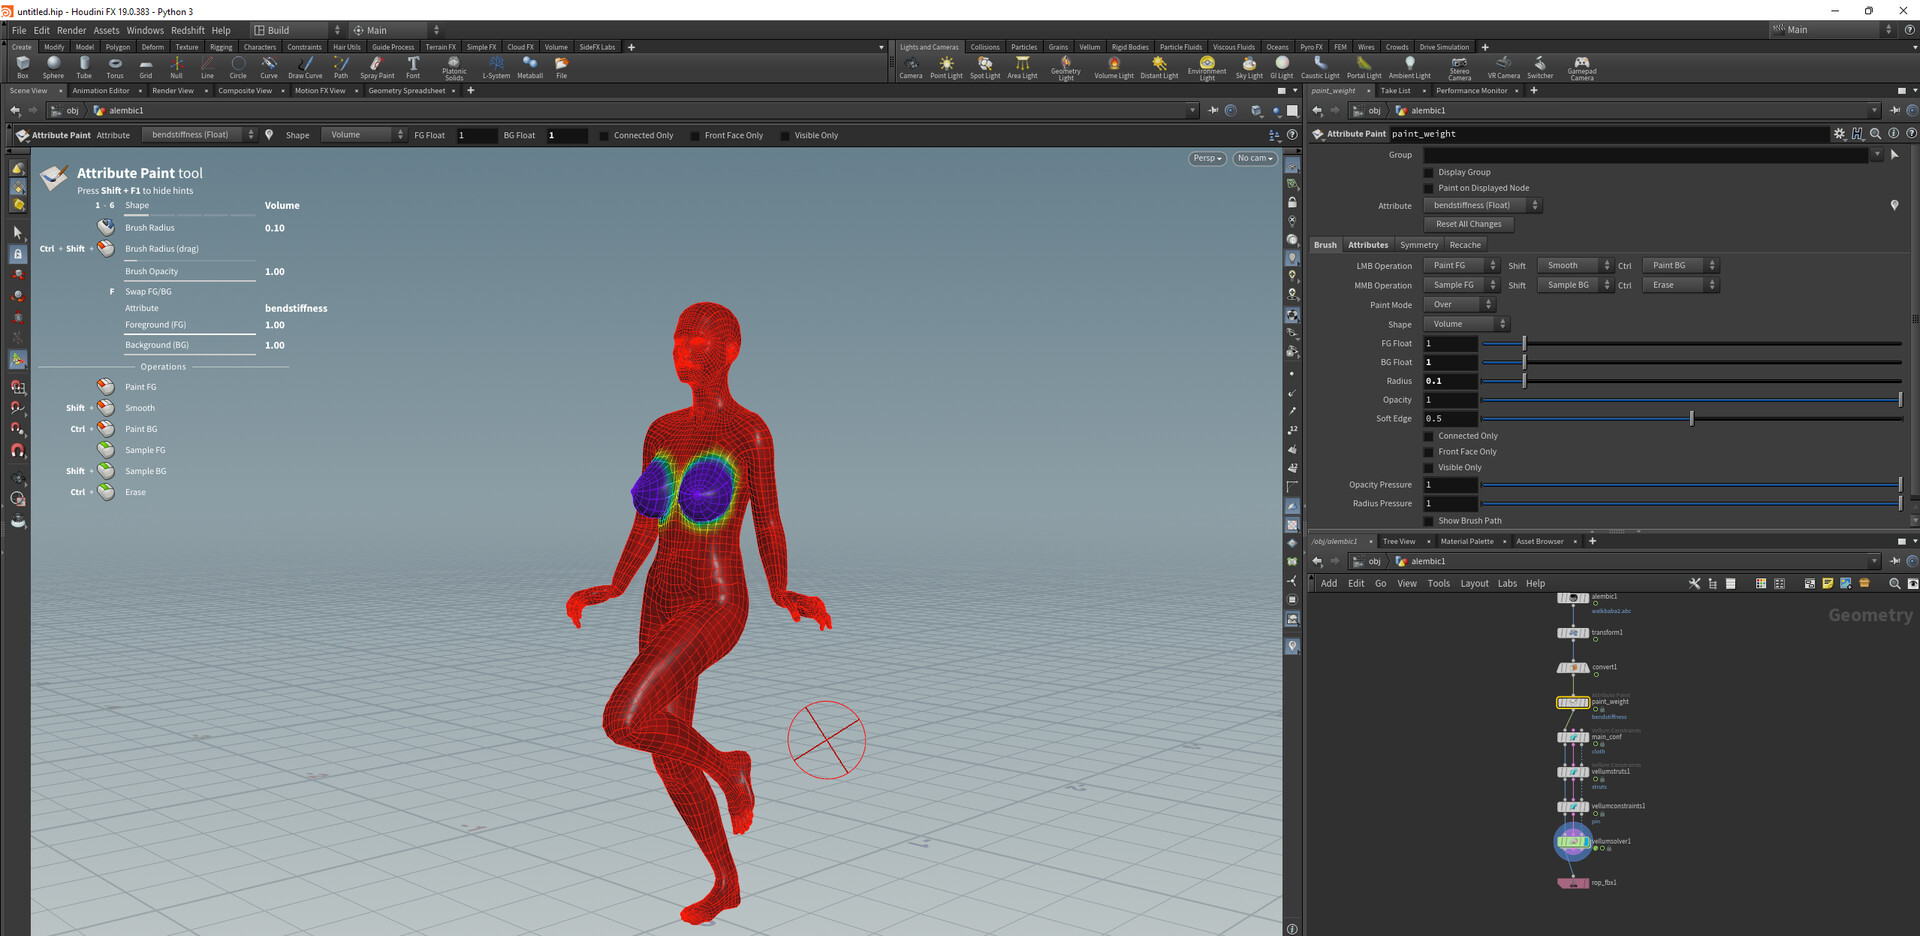Toggle the Show Brush Path checkbox

tap(1431, 520)
